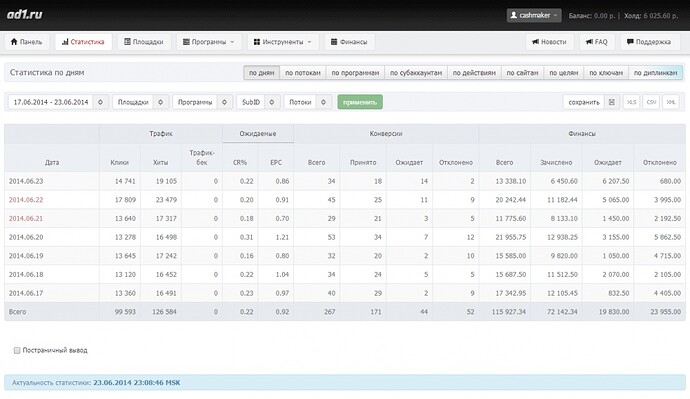Go to the Панель home tab
Screen dimensions: 690x399
click(x=27, y=42)
